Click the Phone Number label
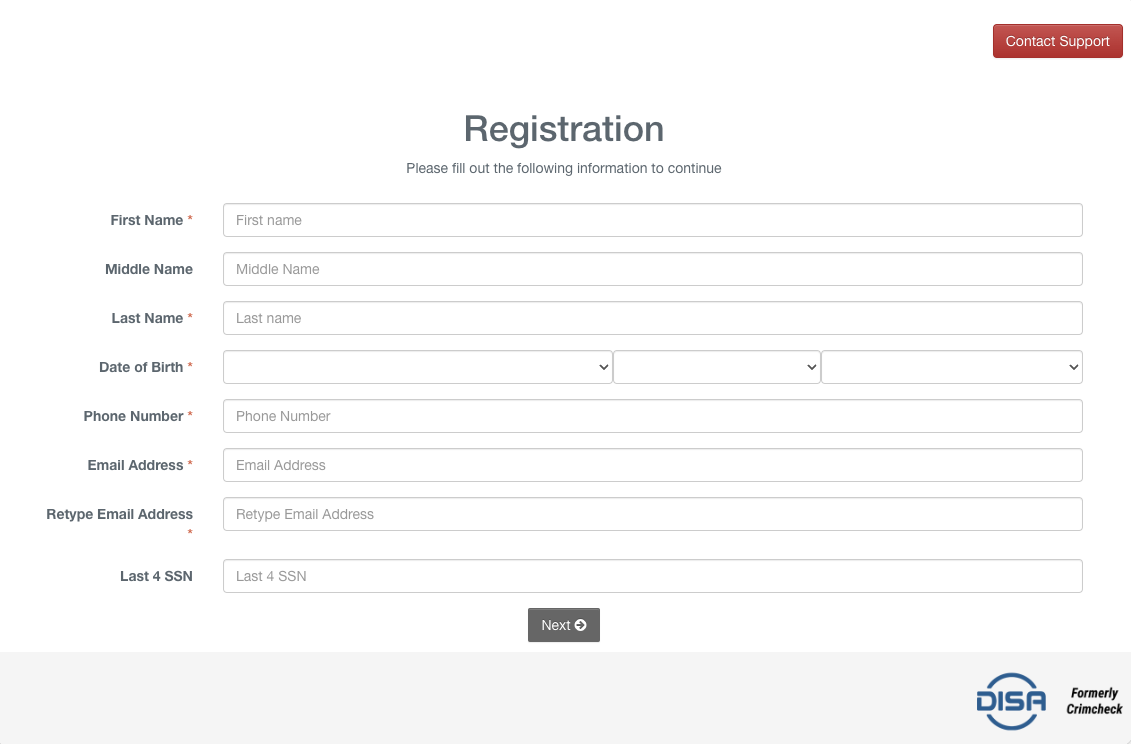Screen dimensions: 1131x744 [133, 416]
